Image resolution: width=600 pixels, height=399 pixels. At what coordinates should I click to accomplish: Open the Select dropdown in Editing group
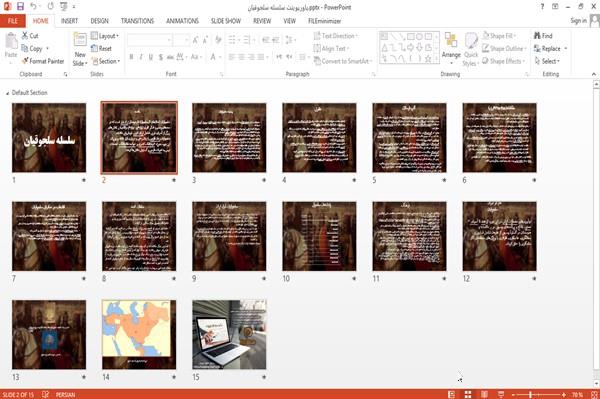click(x=547, y=61)
